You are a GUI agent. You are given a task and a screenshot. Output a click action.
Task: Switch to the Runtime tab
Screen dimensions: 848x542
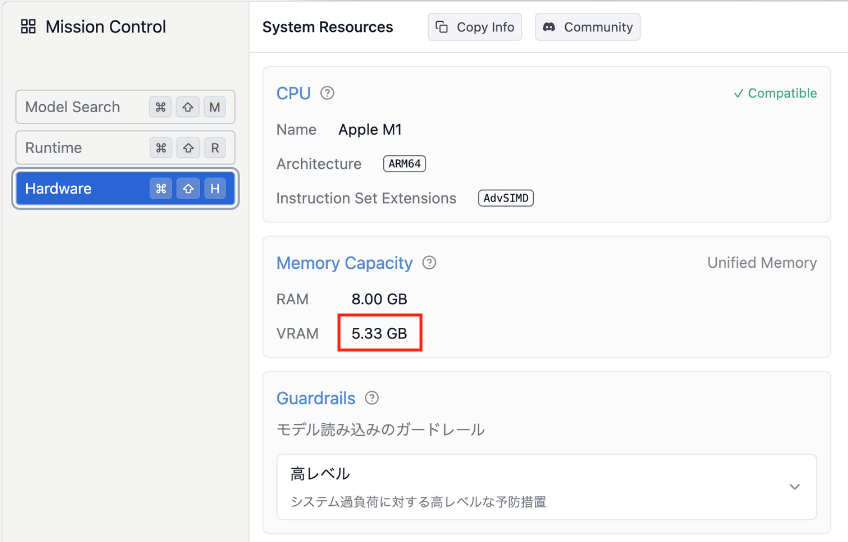pyautogui.click(x=125, y=148)
